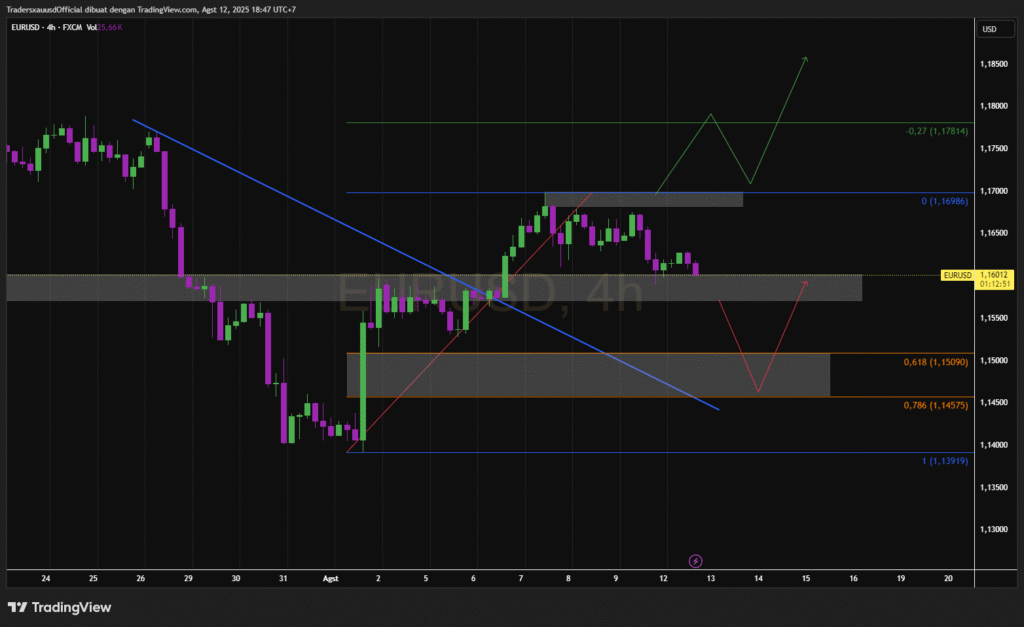
Task: Click the Agst date label on time axis
Action: [x=332, y=578]
